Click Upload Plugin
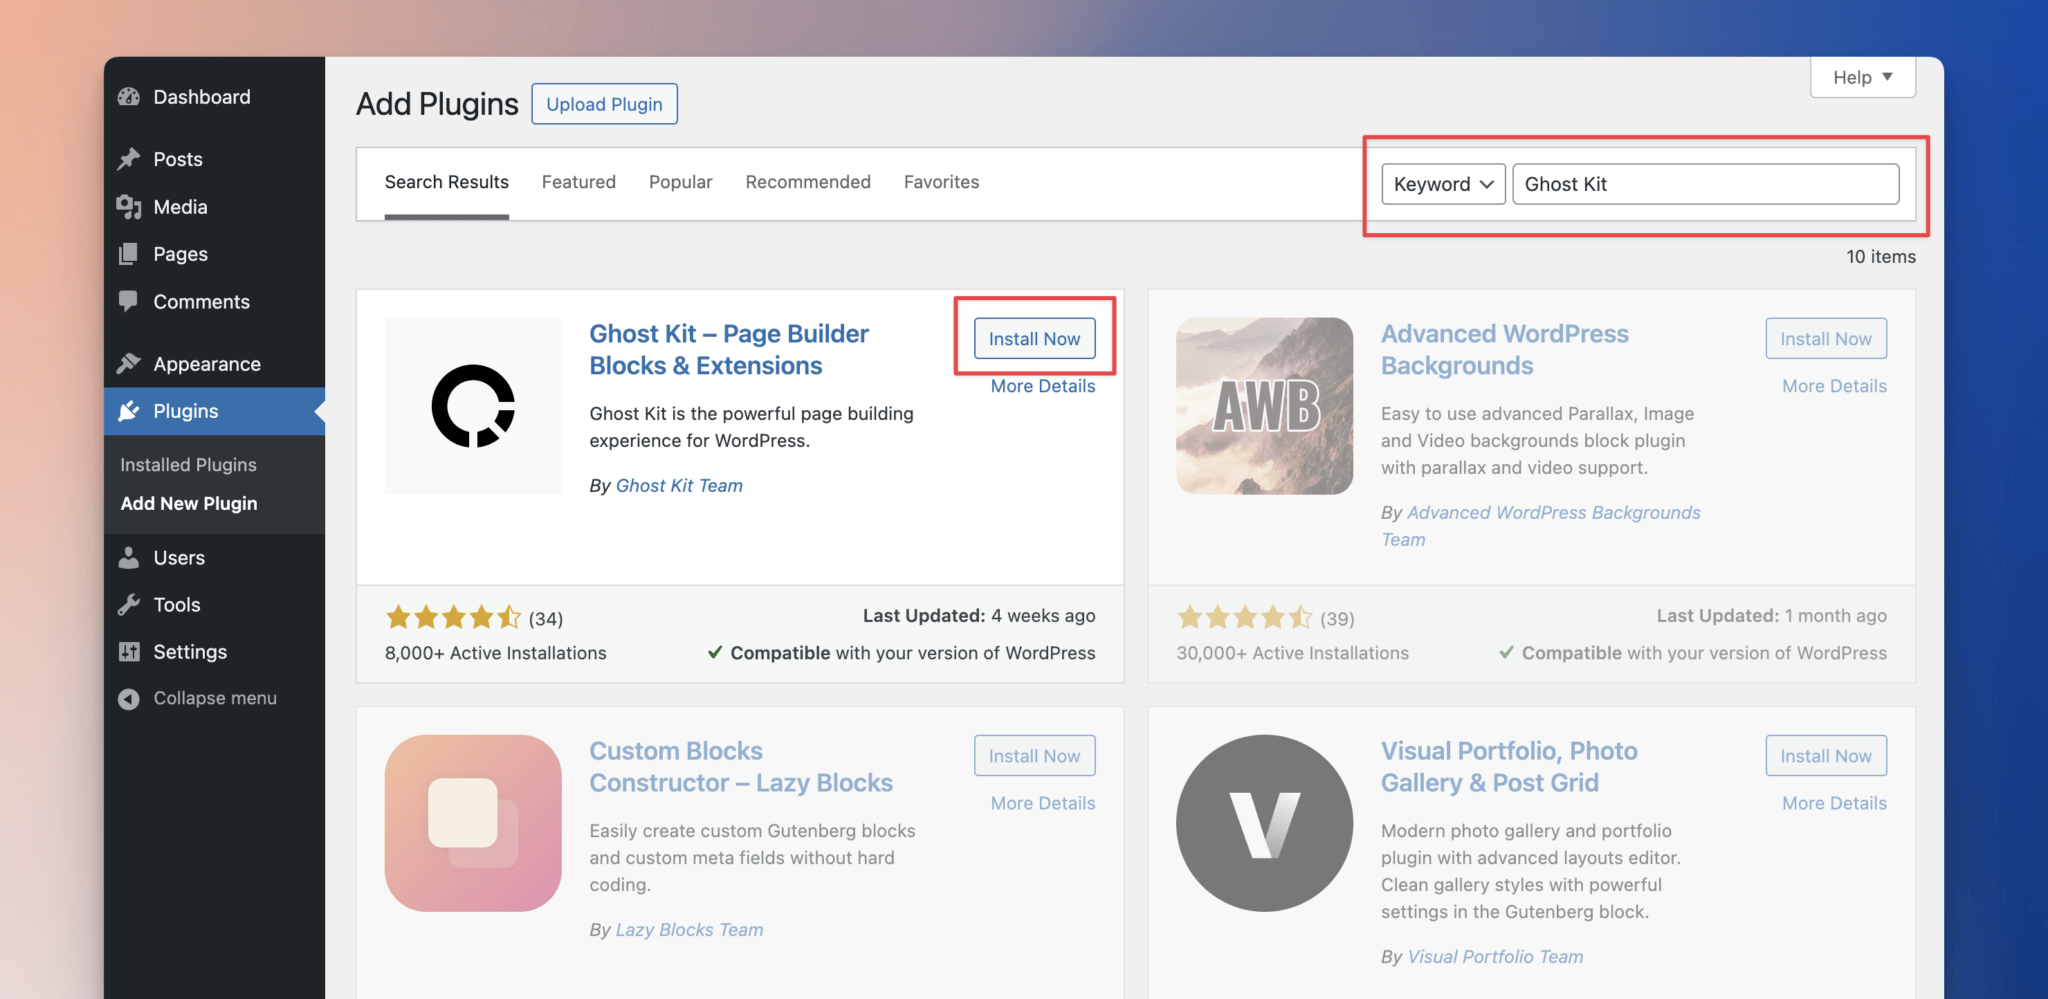 (x=604, y=103)
